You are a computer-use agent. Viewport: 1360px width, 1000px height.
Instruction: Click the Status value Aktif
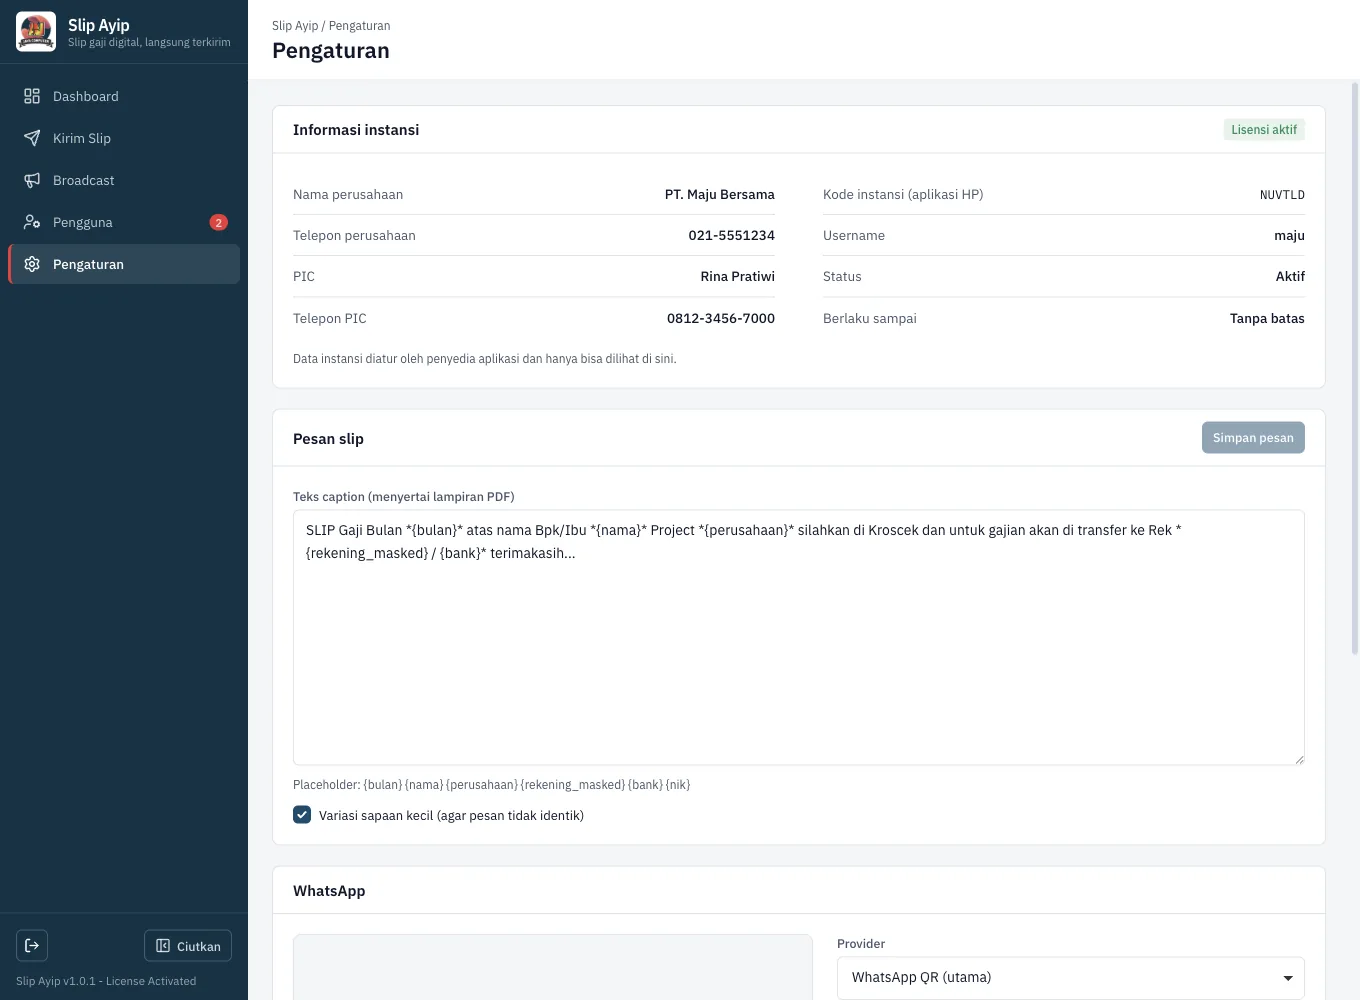click(1290, 276)
